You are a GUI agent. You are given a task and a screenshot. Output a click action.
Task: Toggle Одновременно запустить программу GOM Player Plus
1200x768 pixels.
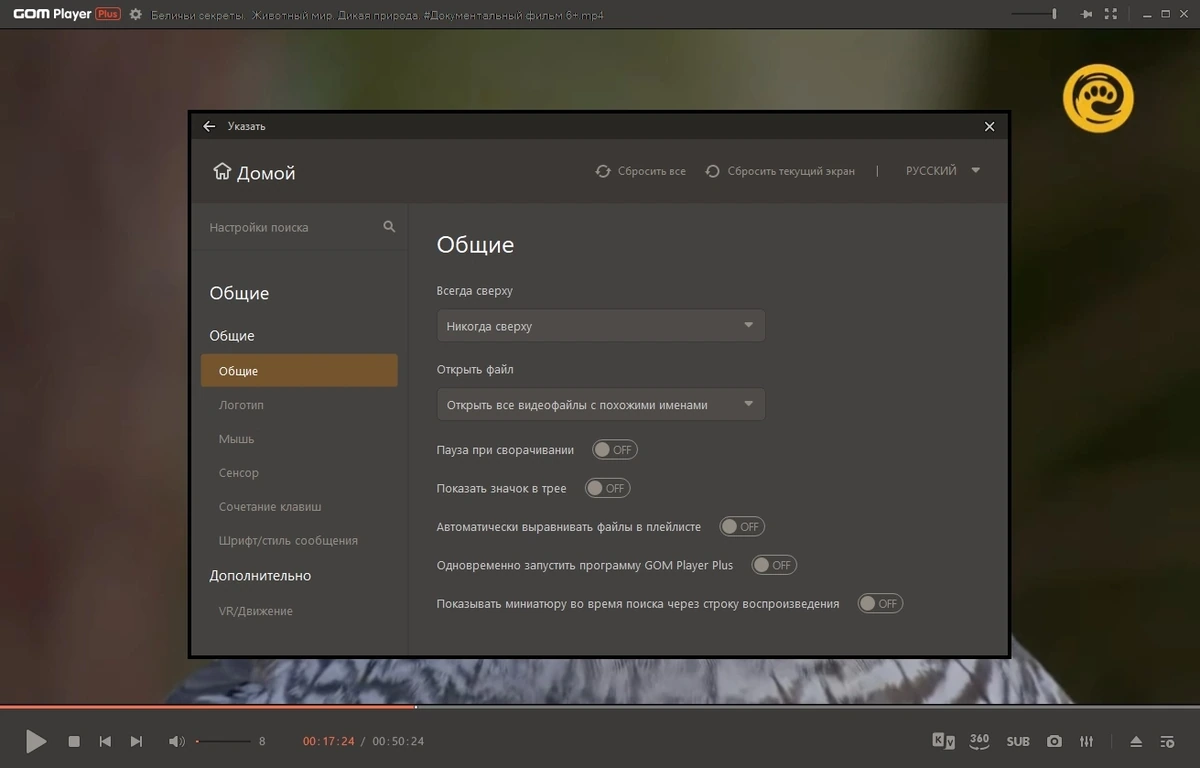(x=774, y=565)
